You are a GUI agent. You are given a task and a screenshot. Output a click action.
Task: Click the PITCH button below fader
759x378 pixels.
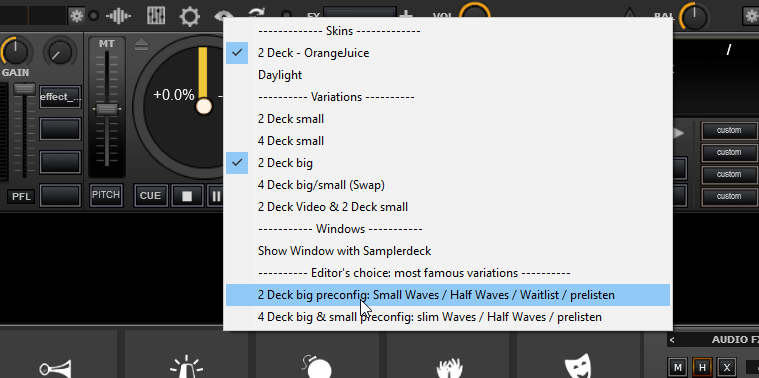tap(106, 195)
